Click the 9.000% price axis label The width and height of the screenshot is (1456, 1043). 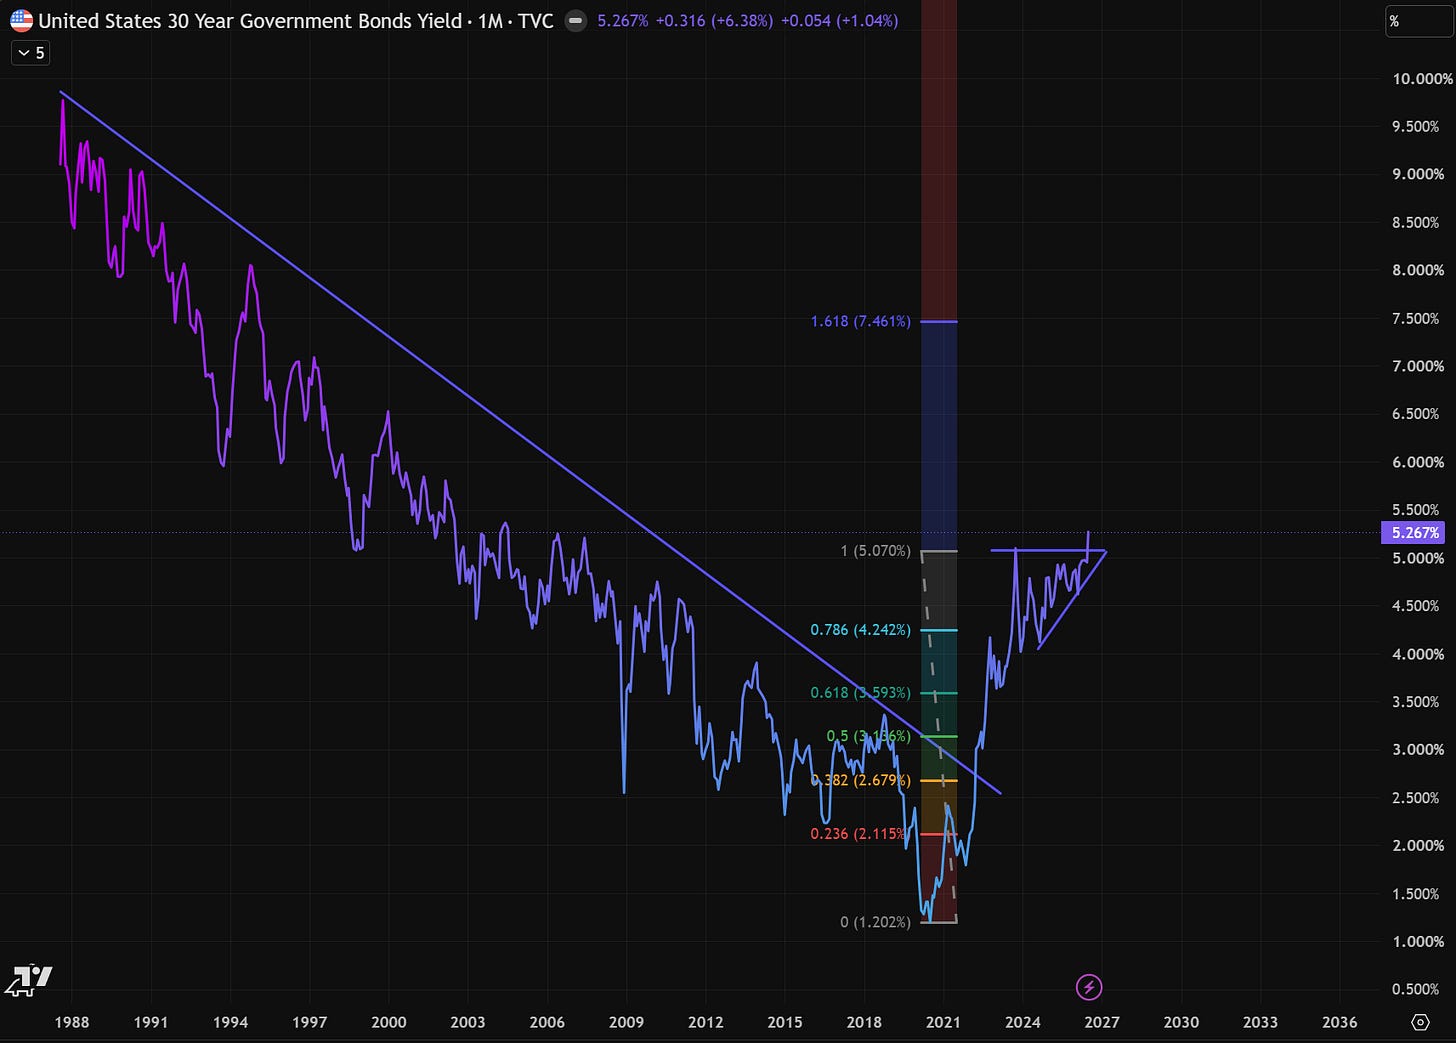tap(1418, 174)
